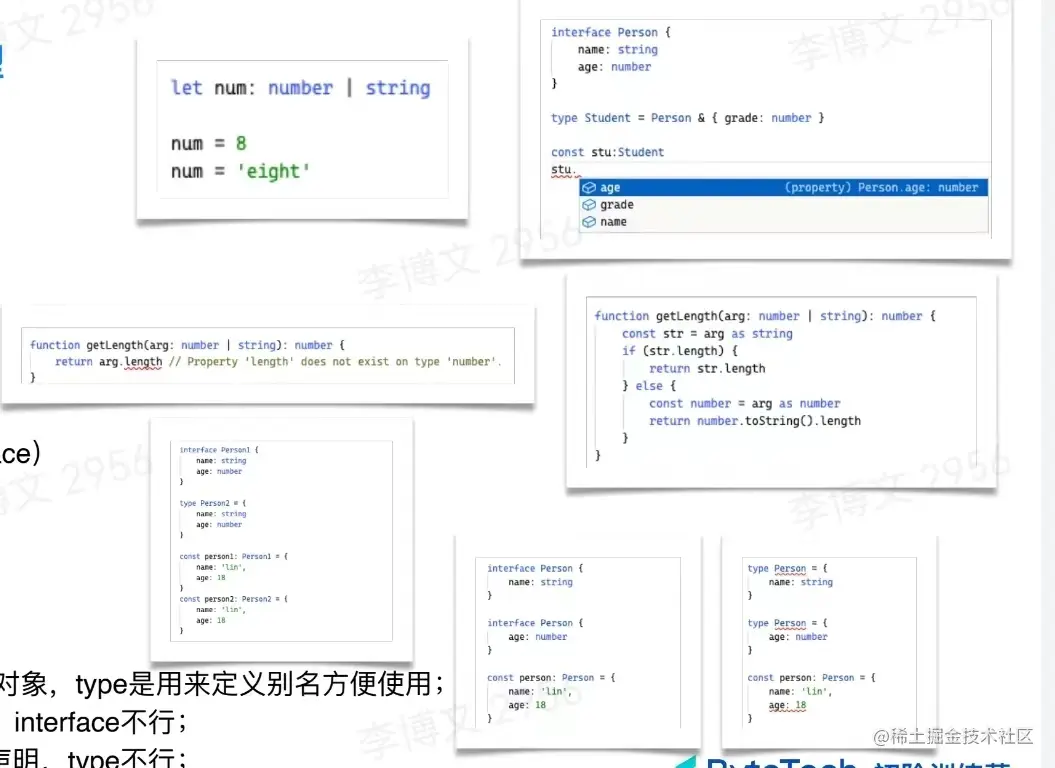This screenshot has width=1055, height=768.
Task: Open the Person1/Person2 code snippet thumbnail
Action: 281,540
